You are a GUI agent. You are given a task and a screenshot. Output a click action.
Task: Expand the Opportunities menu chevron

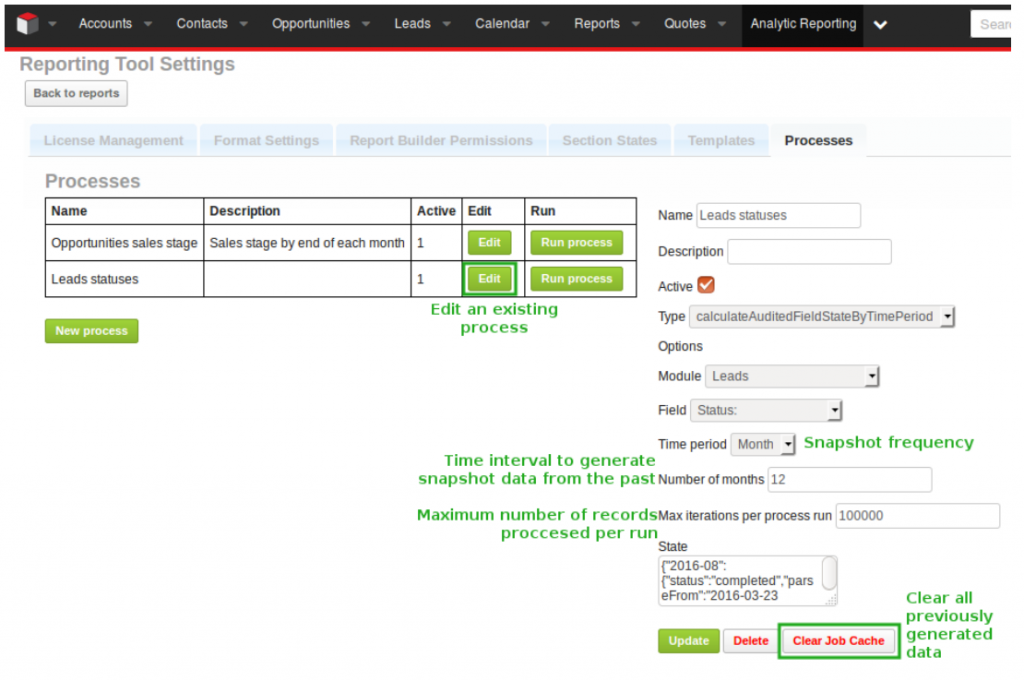tap(364, 24)
